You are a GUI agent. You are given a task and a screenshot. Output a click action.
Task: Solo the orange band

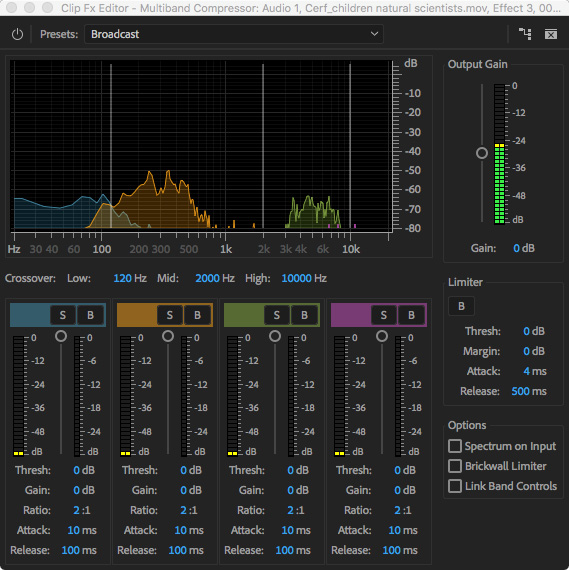(169, 315)
